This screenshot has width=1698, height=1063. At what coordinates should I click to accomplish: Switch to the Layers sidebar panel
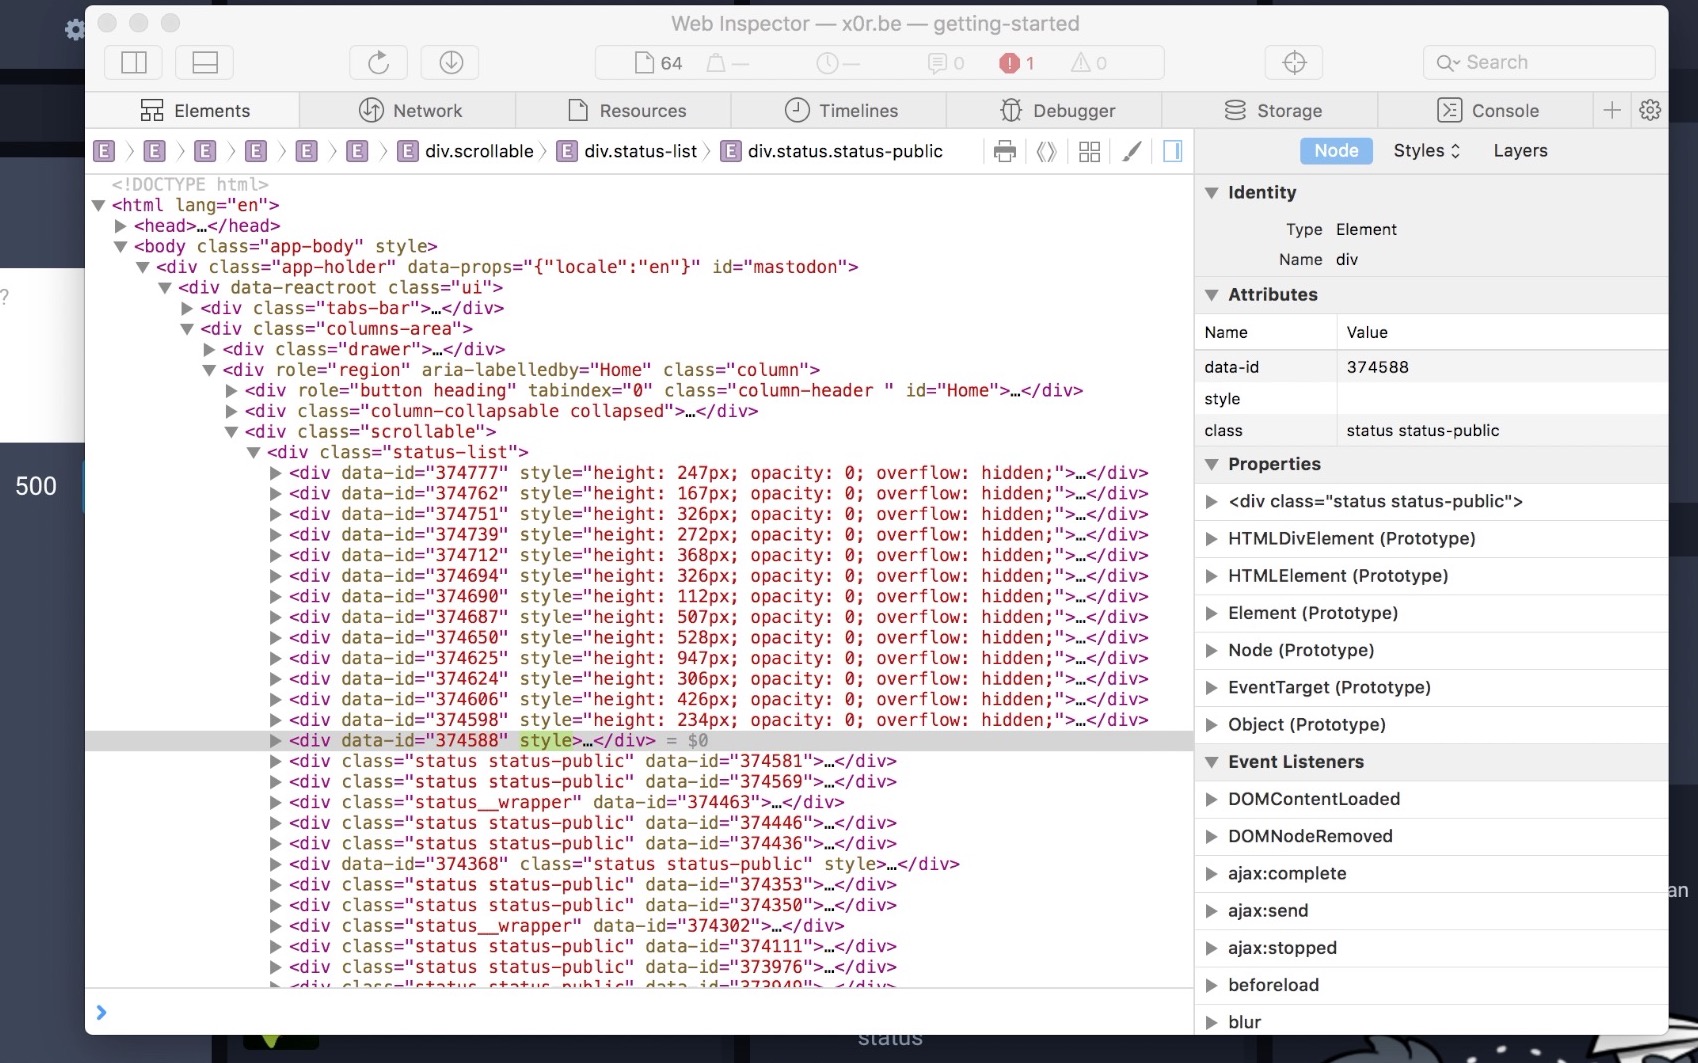tap(1520, 151)
